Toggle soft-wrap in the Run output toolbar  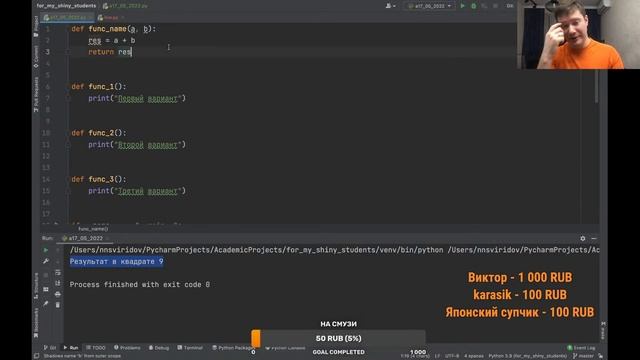[58, 272]
